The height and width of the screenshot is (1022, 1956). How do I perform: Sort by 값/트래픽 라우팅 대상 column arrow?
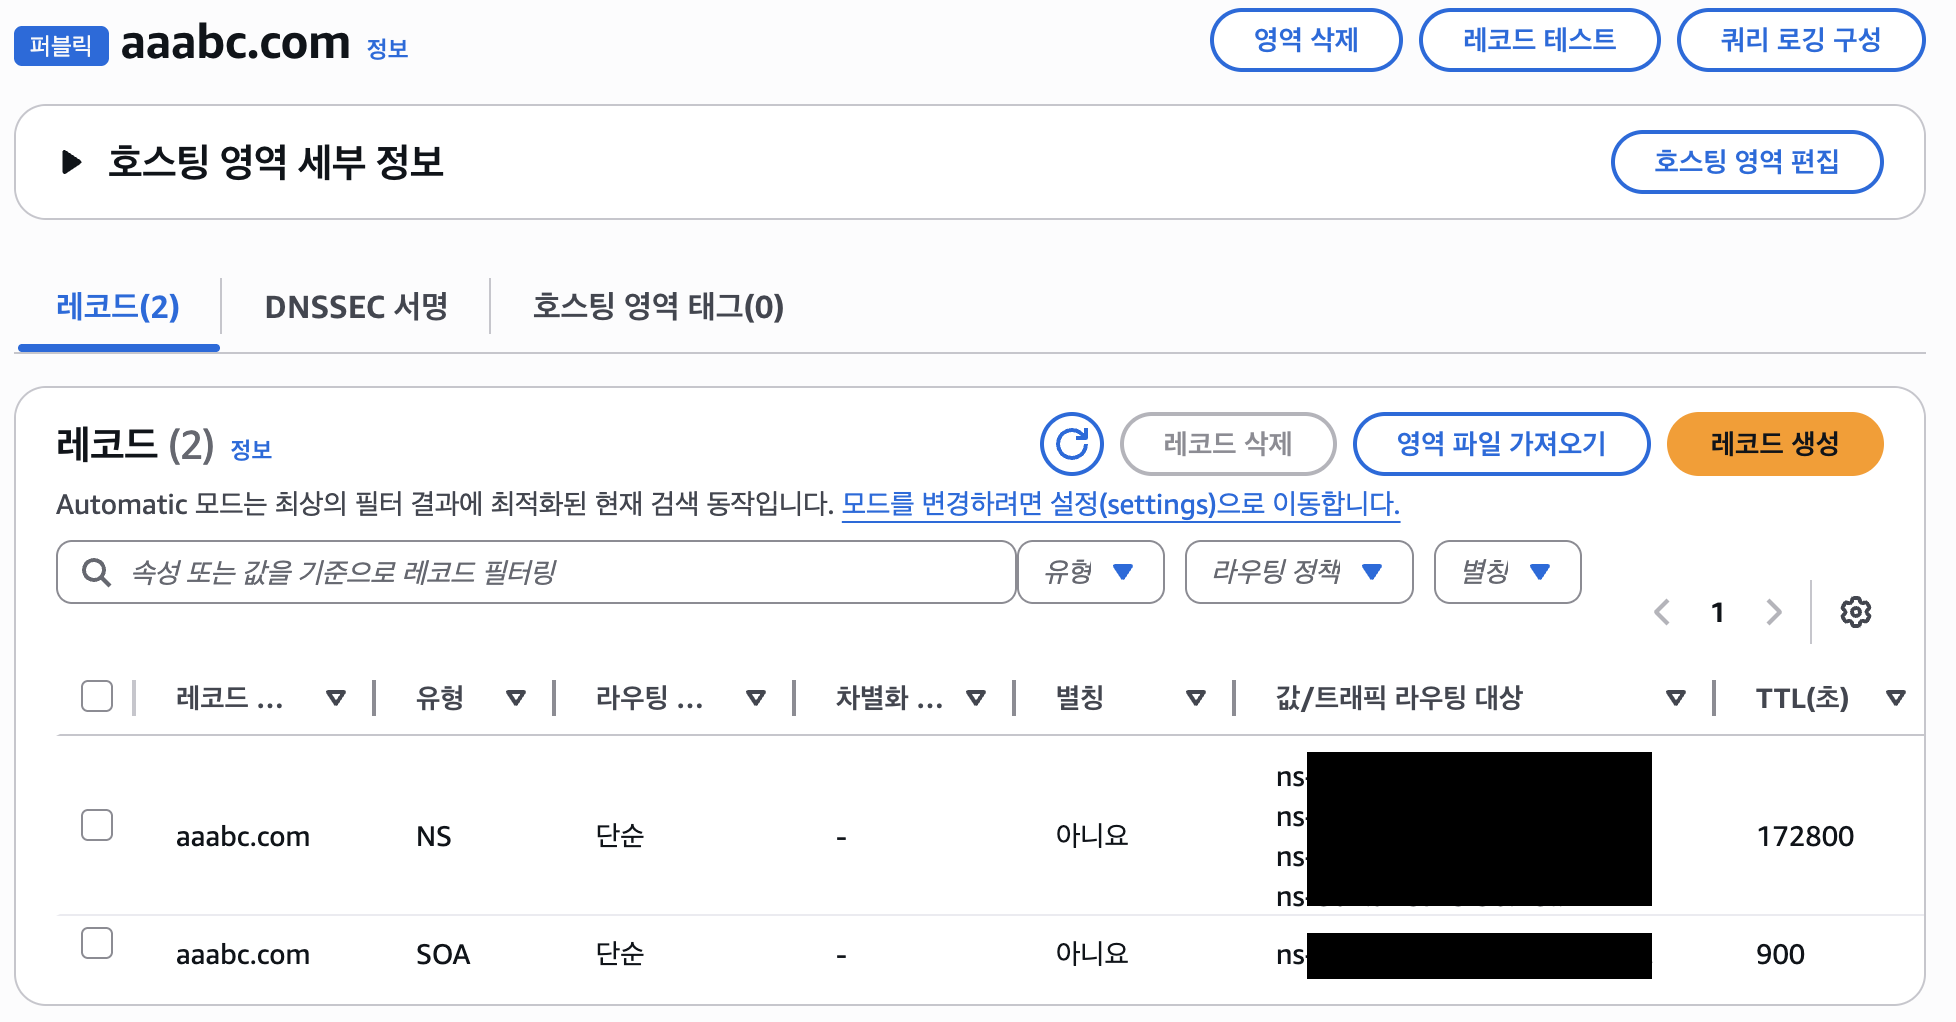(1676, 698)
